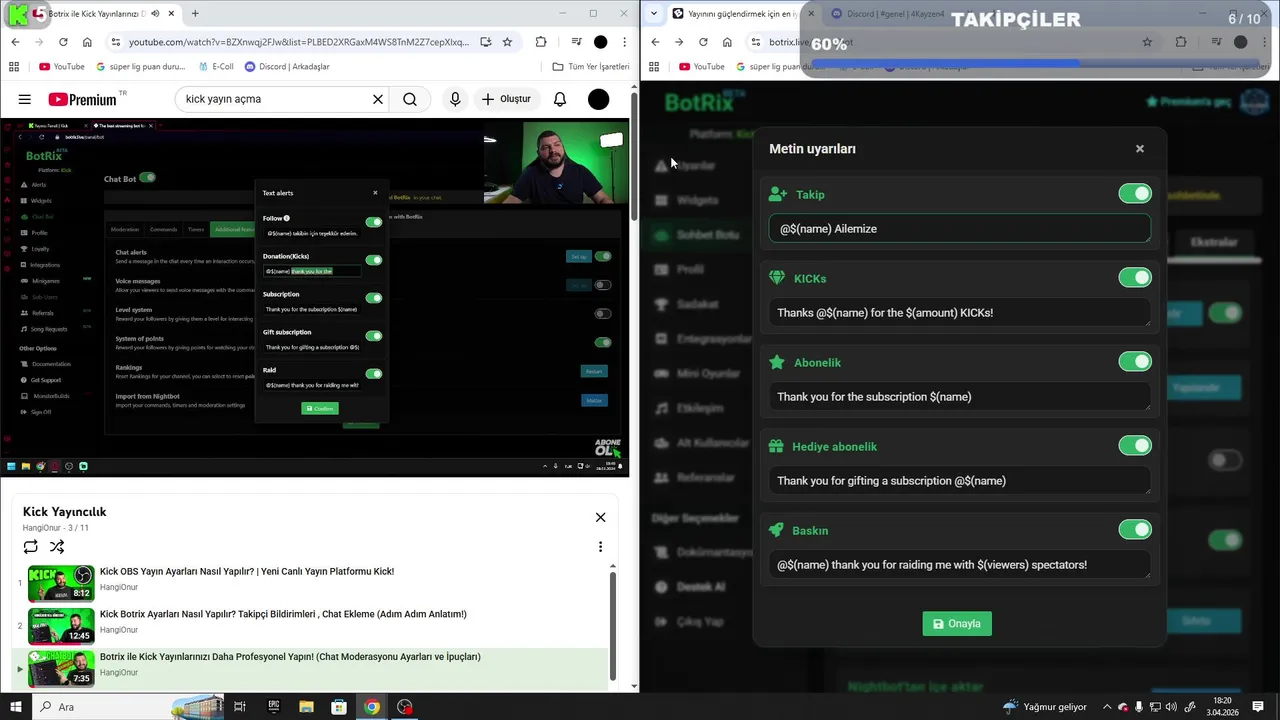Open media controls icon in left Chrome

click(576, 42)
